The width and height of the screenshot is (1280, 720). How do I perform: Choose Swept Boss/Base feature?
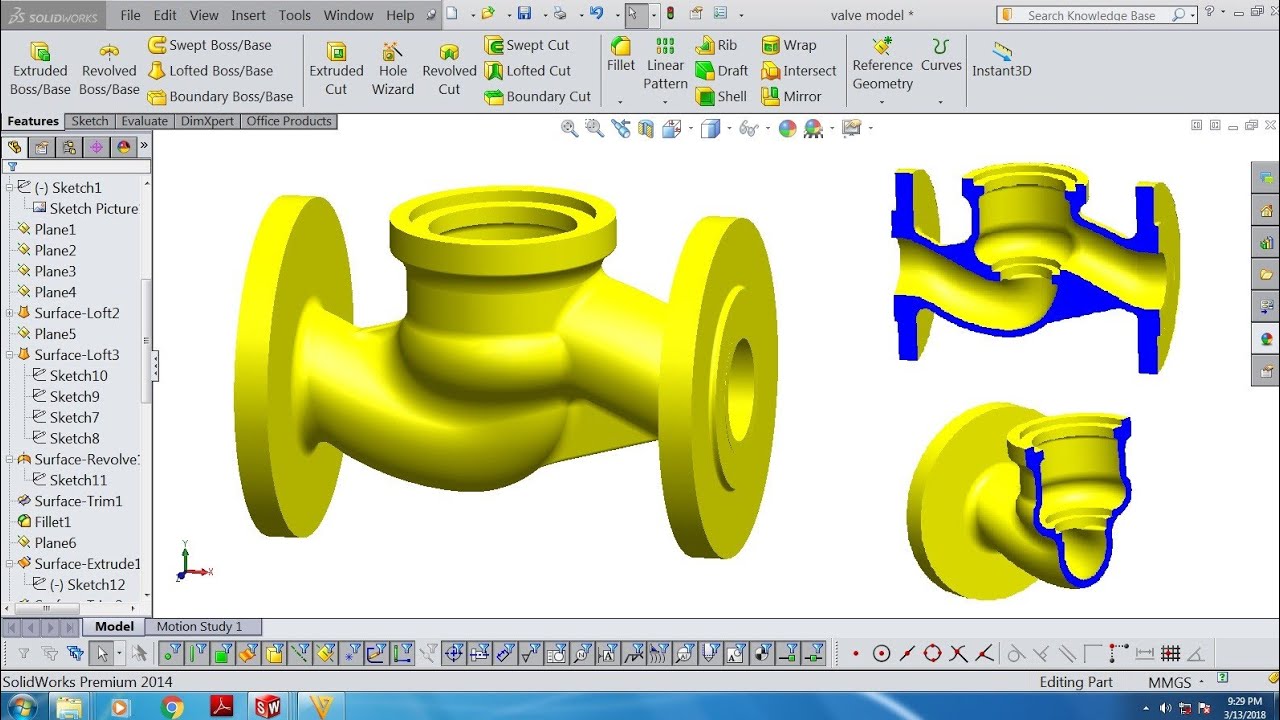pyautogui.click(x=210, y=45)
